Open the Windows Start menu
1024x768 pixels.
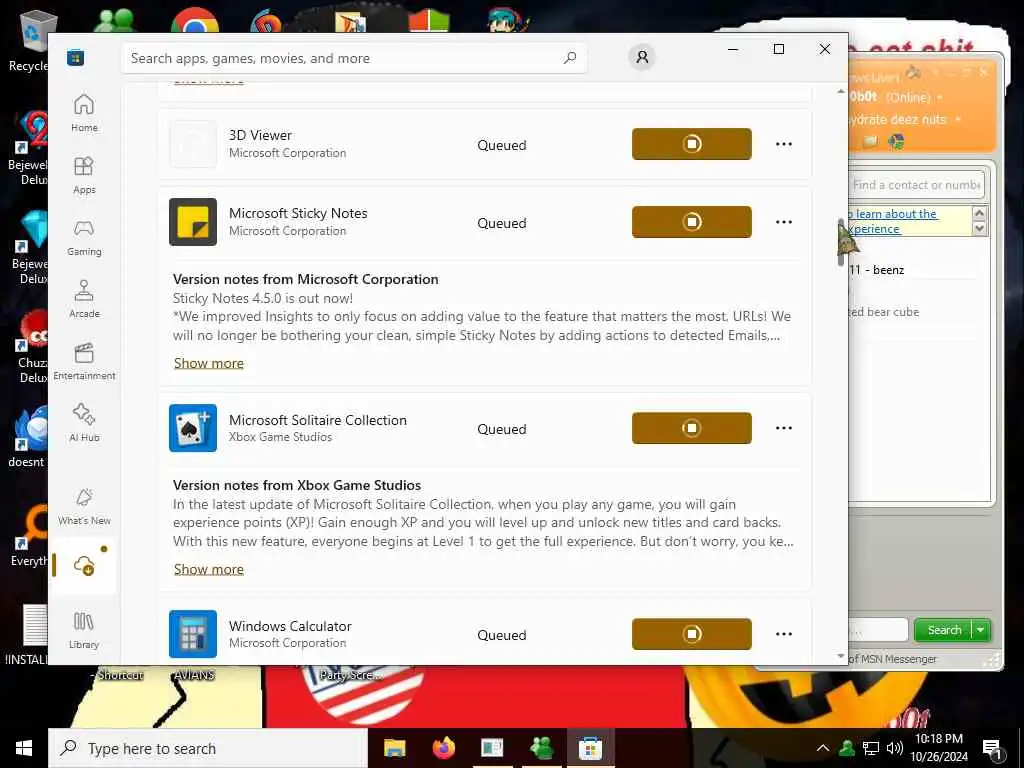pos(24,748)
